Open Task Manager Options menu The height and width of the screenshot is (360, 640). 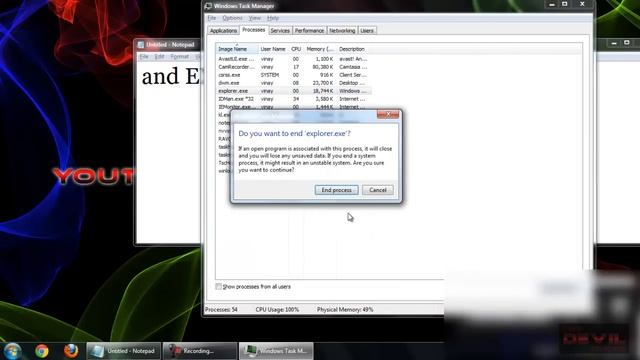[x=232, y=18]
